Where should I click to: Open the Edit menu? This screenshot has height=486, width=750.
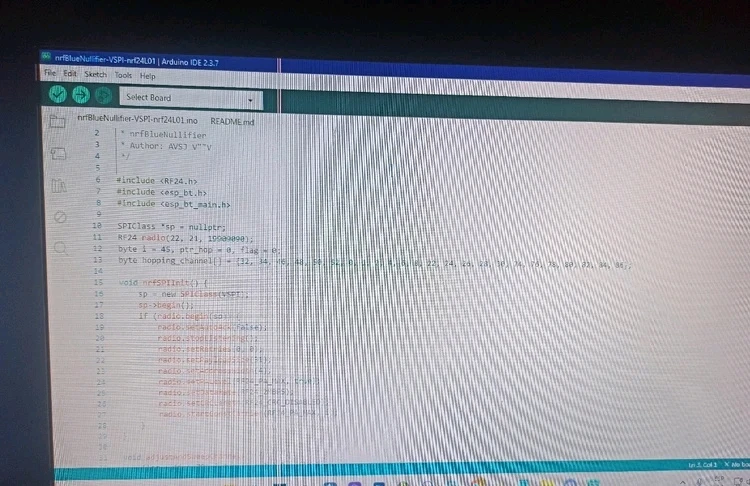pos(69,74)
